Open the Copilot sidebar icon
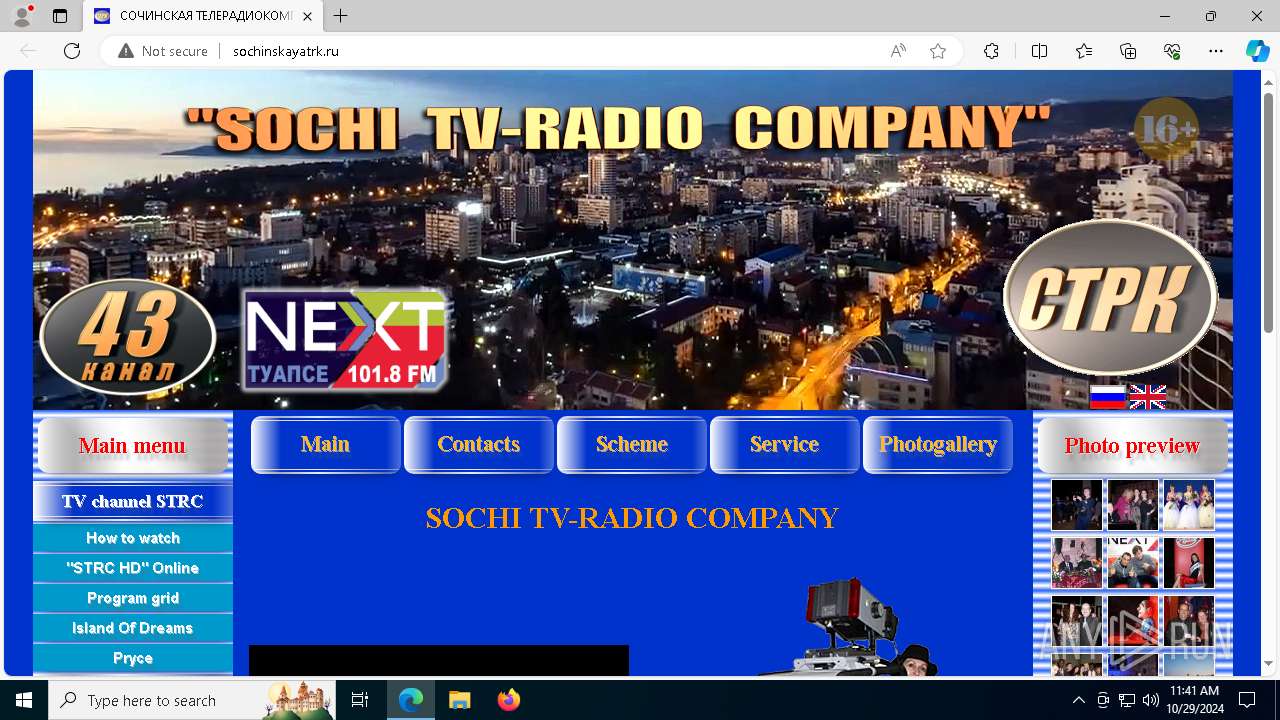 tap(1257, 51)
